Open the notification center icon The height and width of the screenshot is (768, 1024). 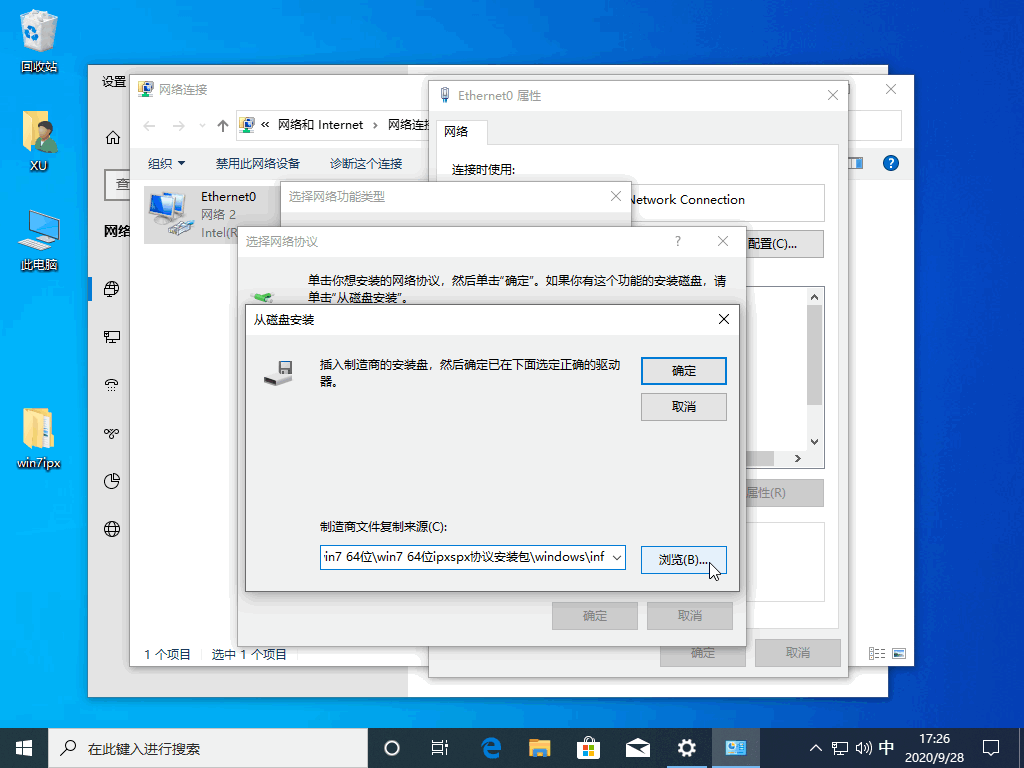pos(991,748)
